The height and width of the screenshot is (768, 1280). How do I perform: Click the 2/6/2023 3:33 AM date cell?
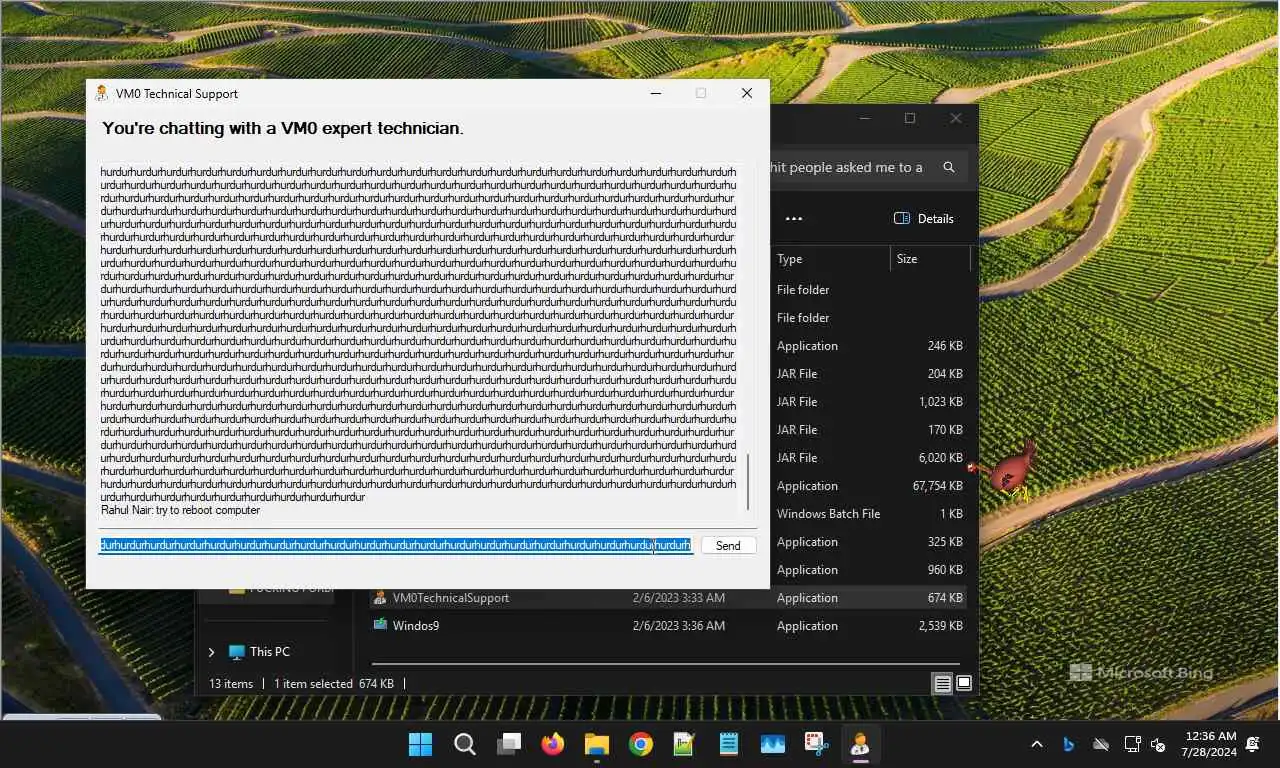pos(678,598)
